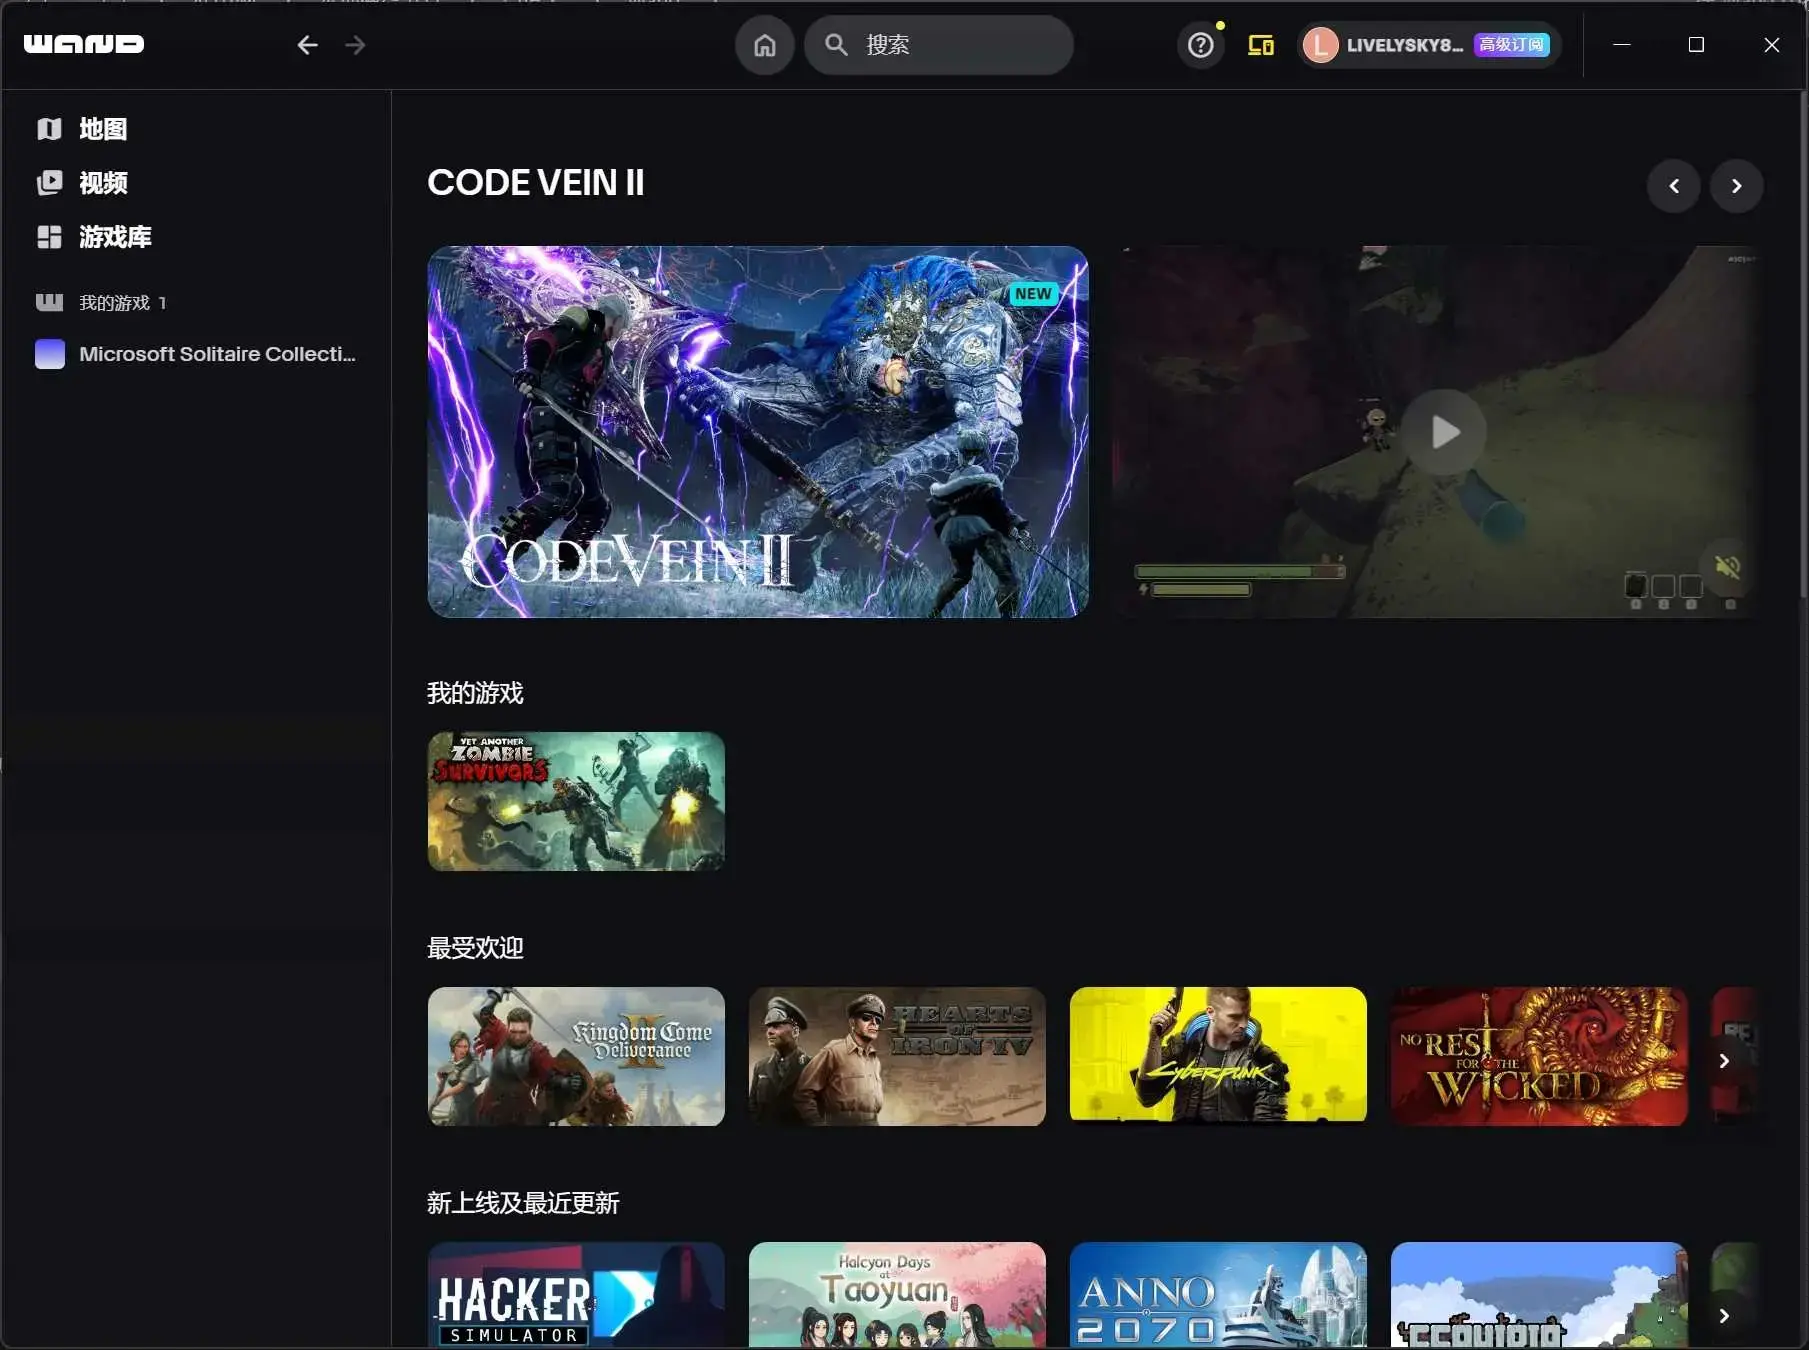Open the Cyberpunk game thumbnail
Screen dimensions: 1809x1350
[1217, 1056]
